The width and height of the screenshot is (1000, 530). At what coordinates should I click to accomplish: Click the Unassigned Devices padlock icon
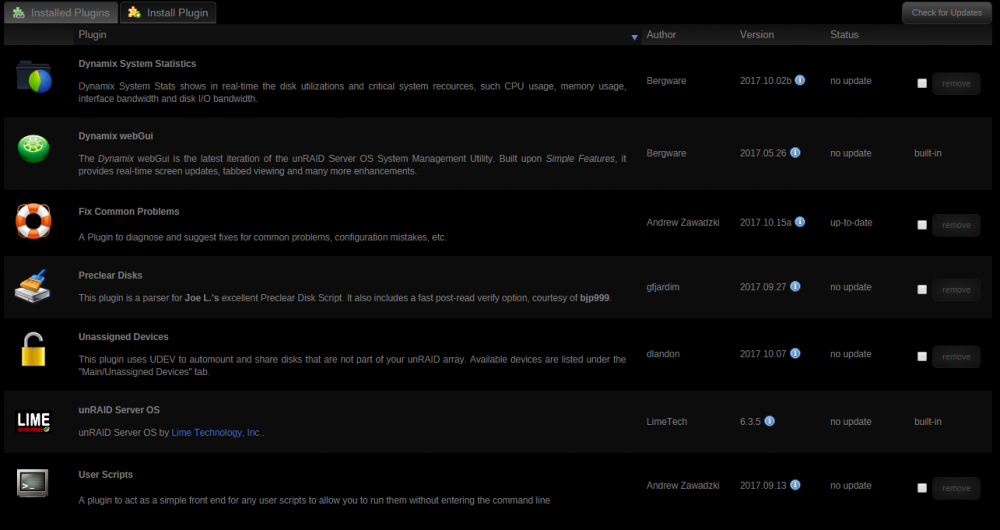[33, 350]
